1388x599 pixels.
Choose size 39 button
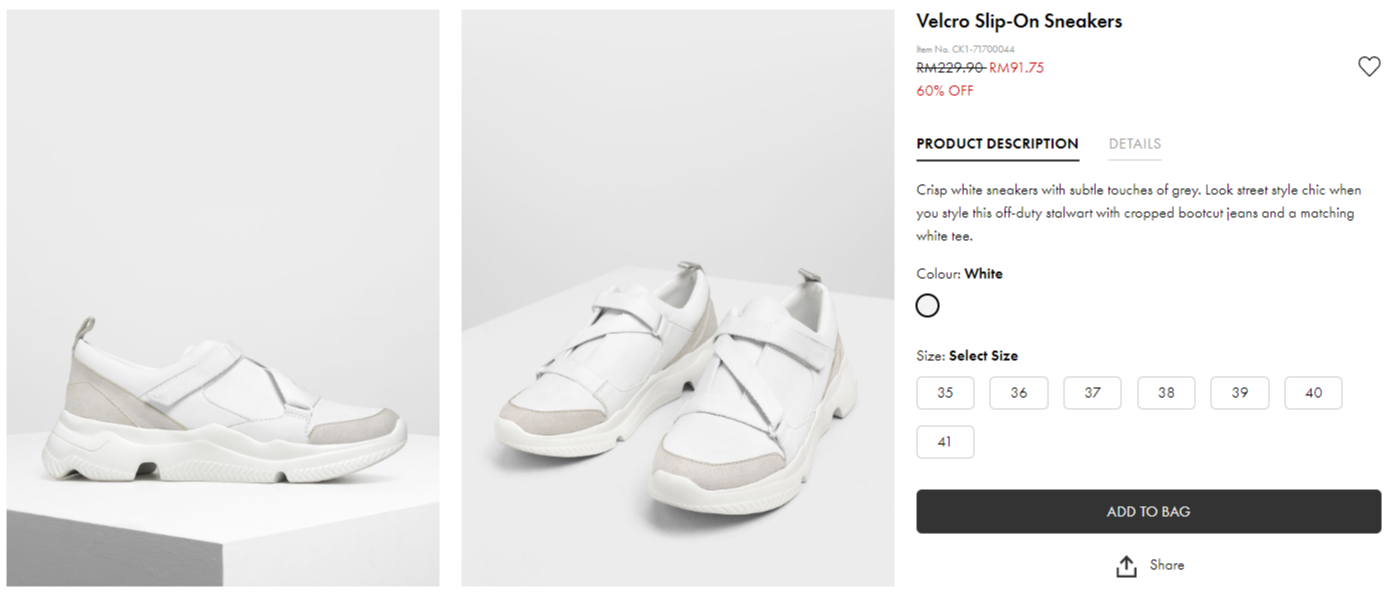[1239, 393]
